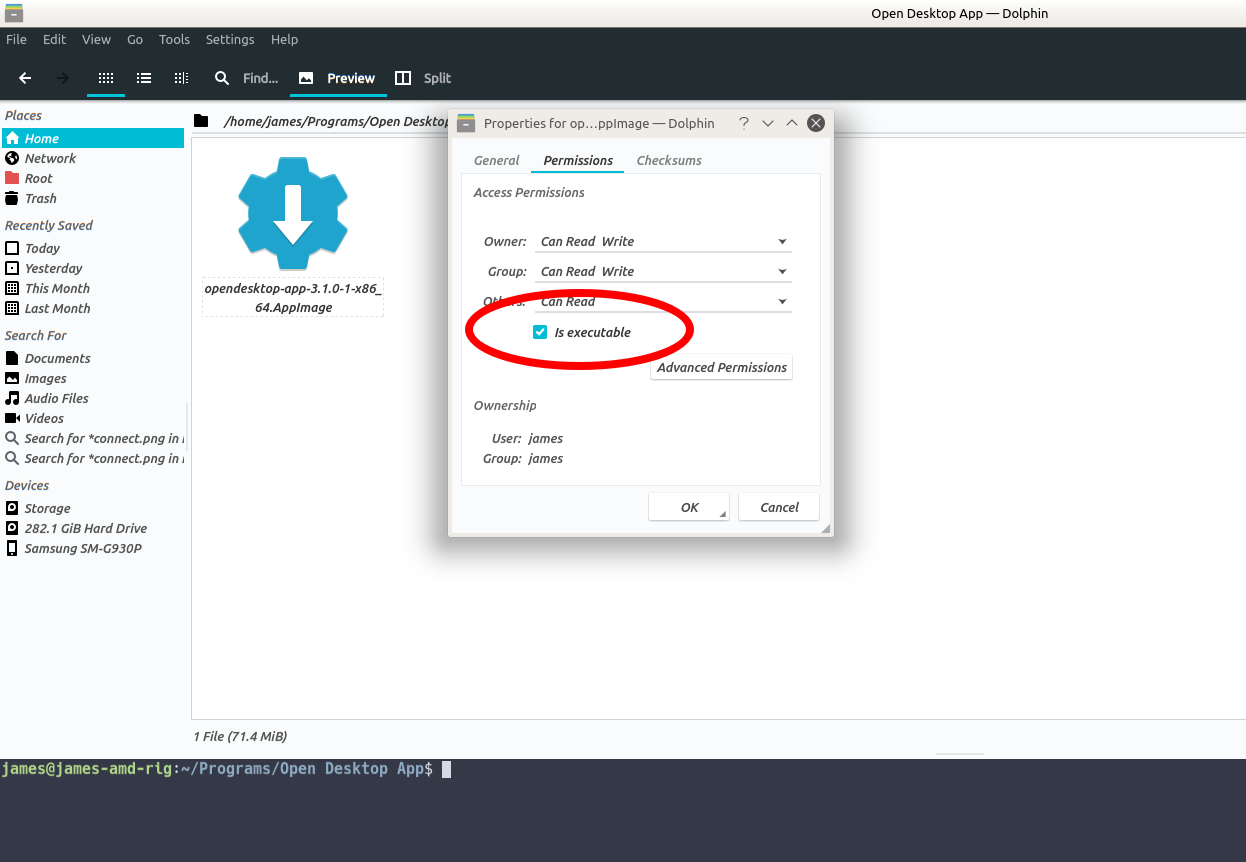Go back with the left arrow toolbar button
1246x862 pixels.
point(26,78)
